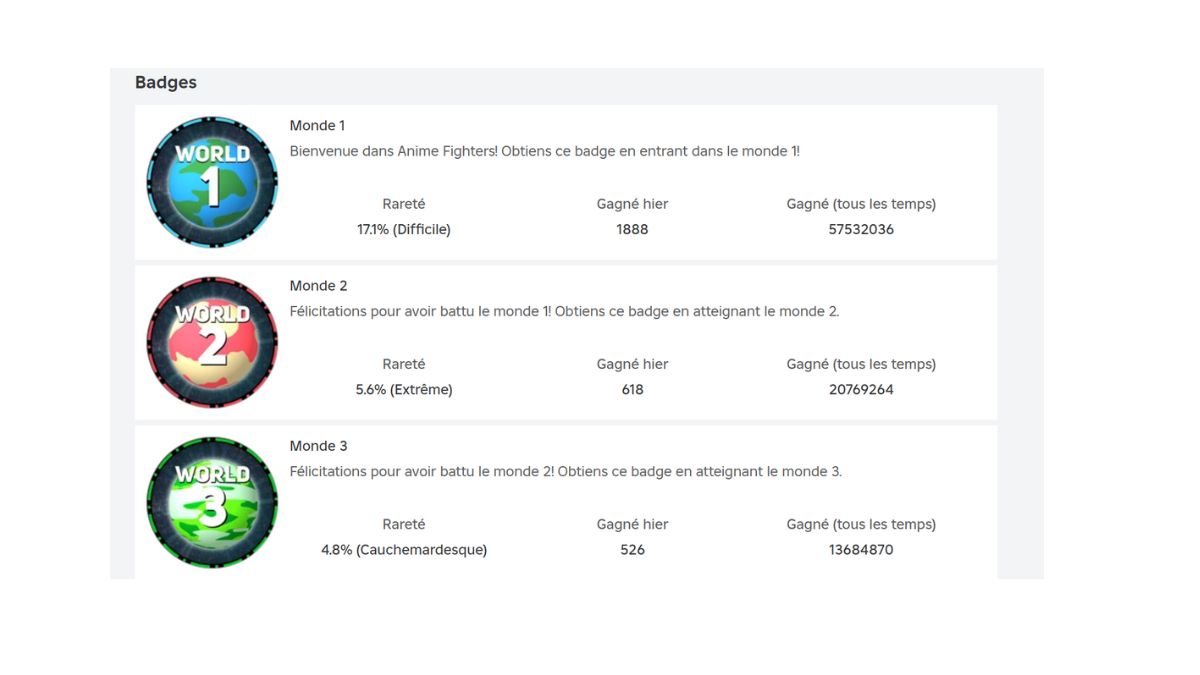Click the 20769264 all-time total
Screen dimensions: 1200x675
coord(861,389)
